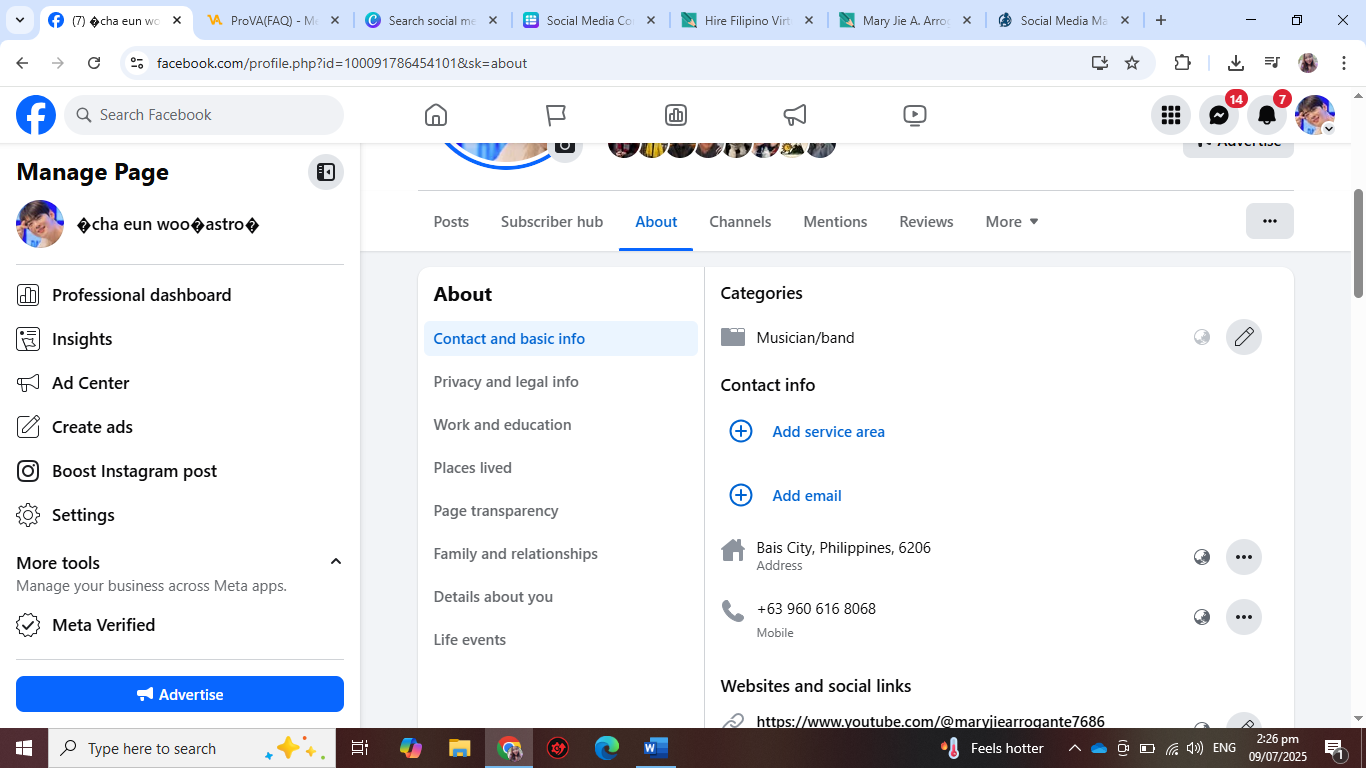Select the About tab
1366x768 pixels.
point(656,222)
